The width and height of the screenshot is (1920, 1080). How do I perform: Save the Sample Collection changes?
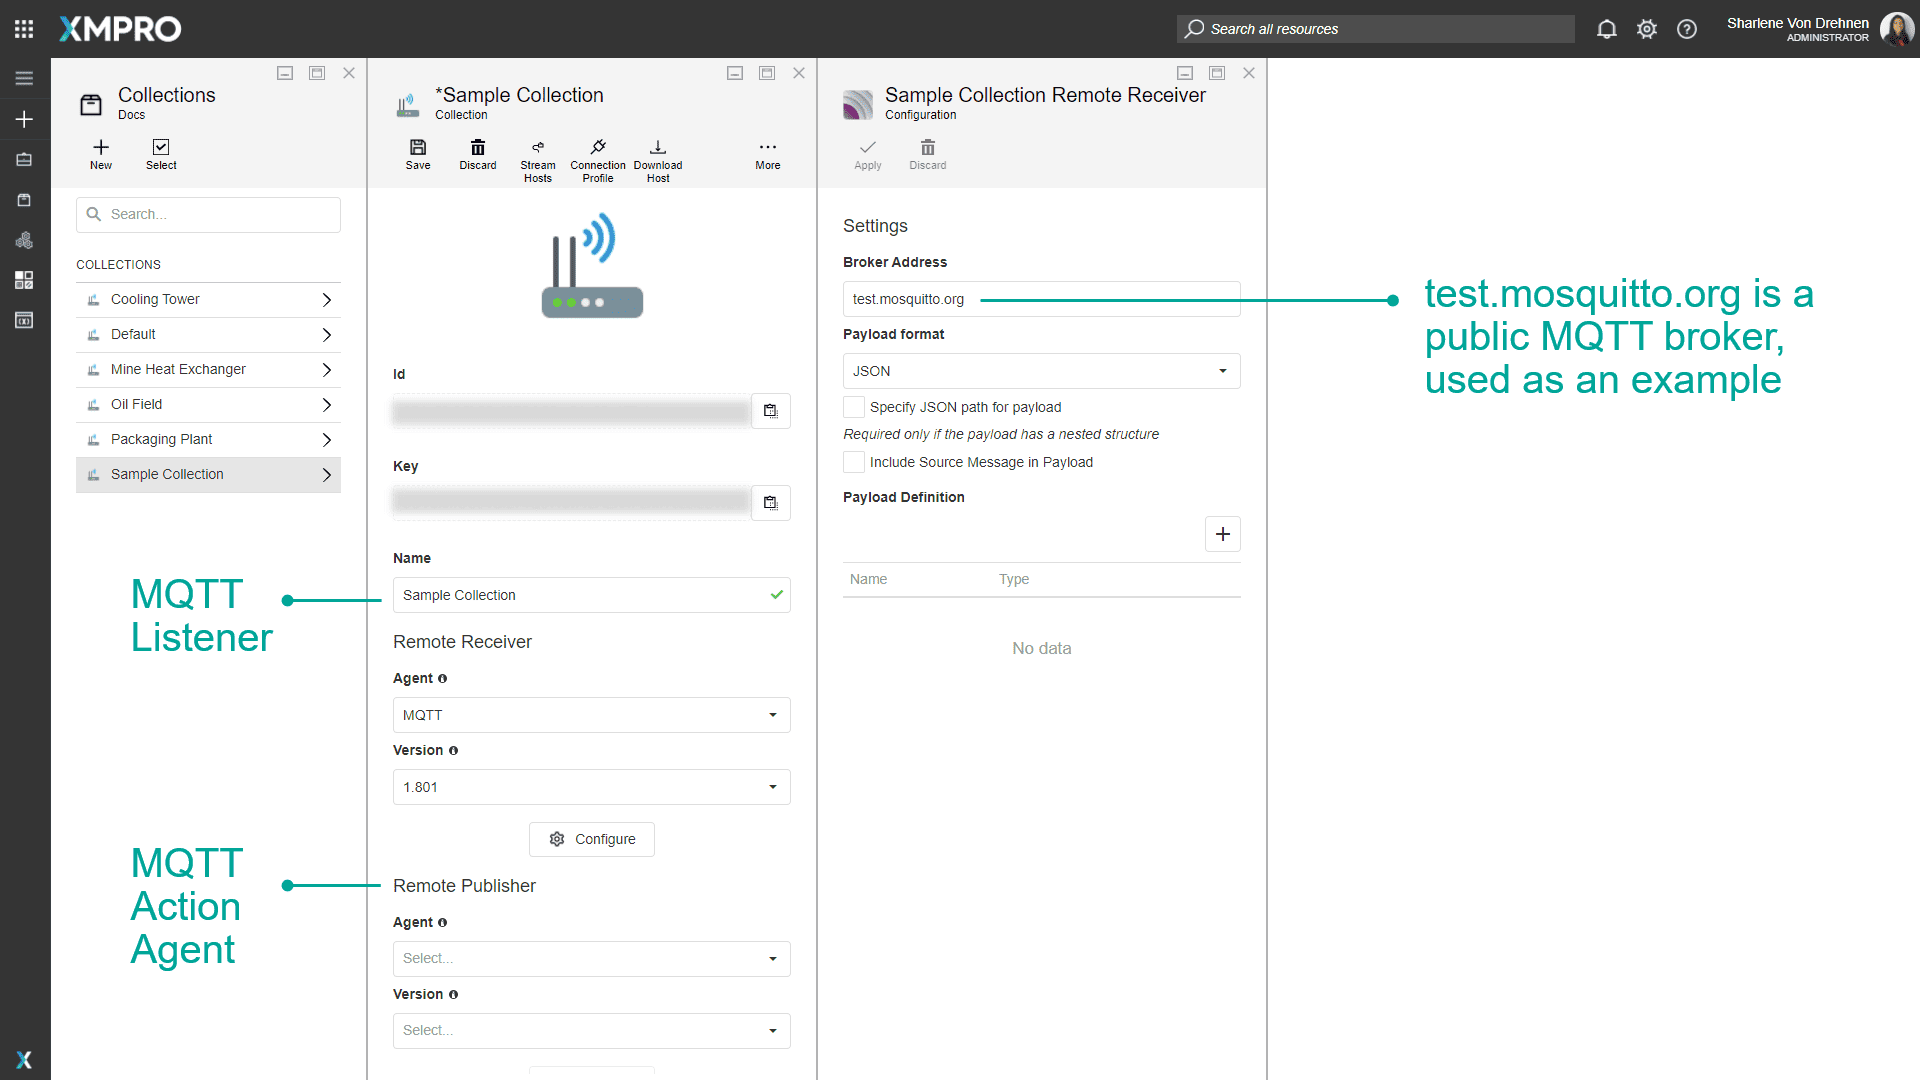coord(418,155)
